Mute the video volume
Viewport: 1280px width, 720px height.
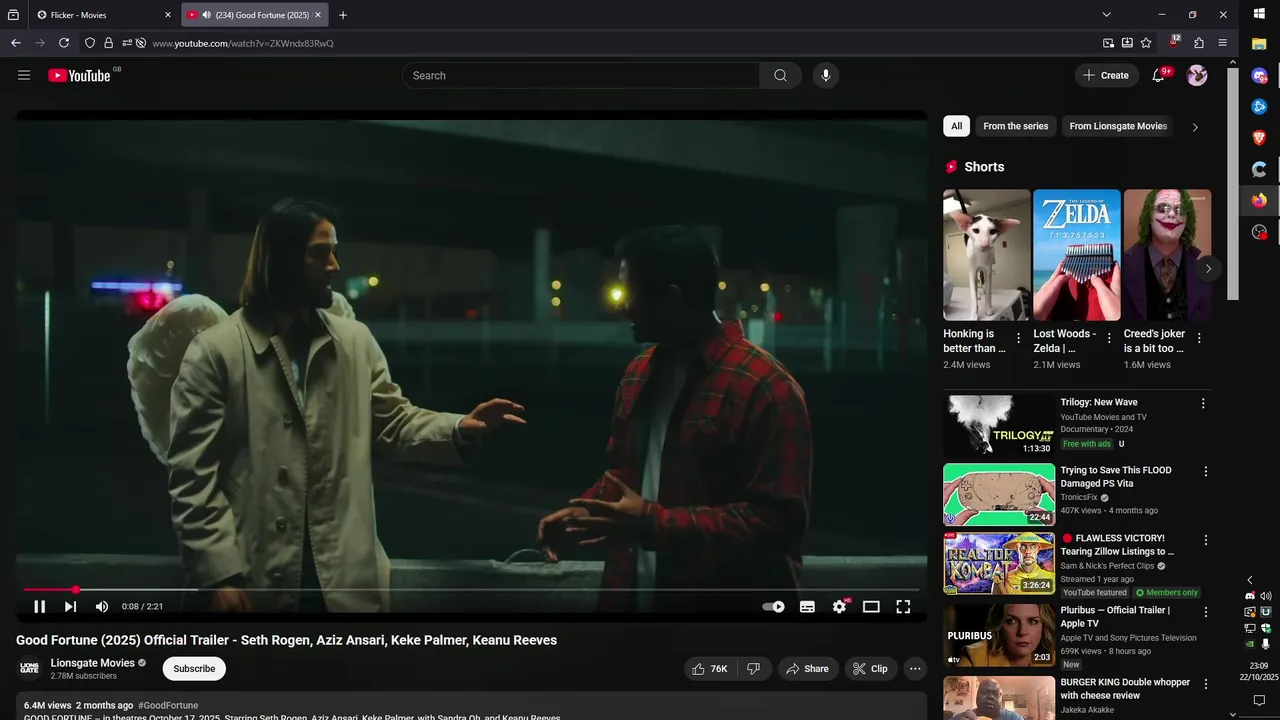(101, 606)
